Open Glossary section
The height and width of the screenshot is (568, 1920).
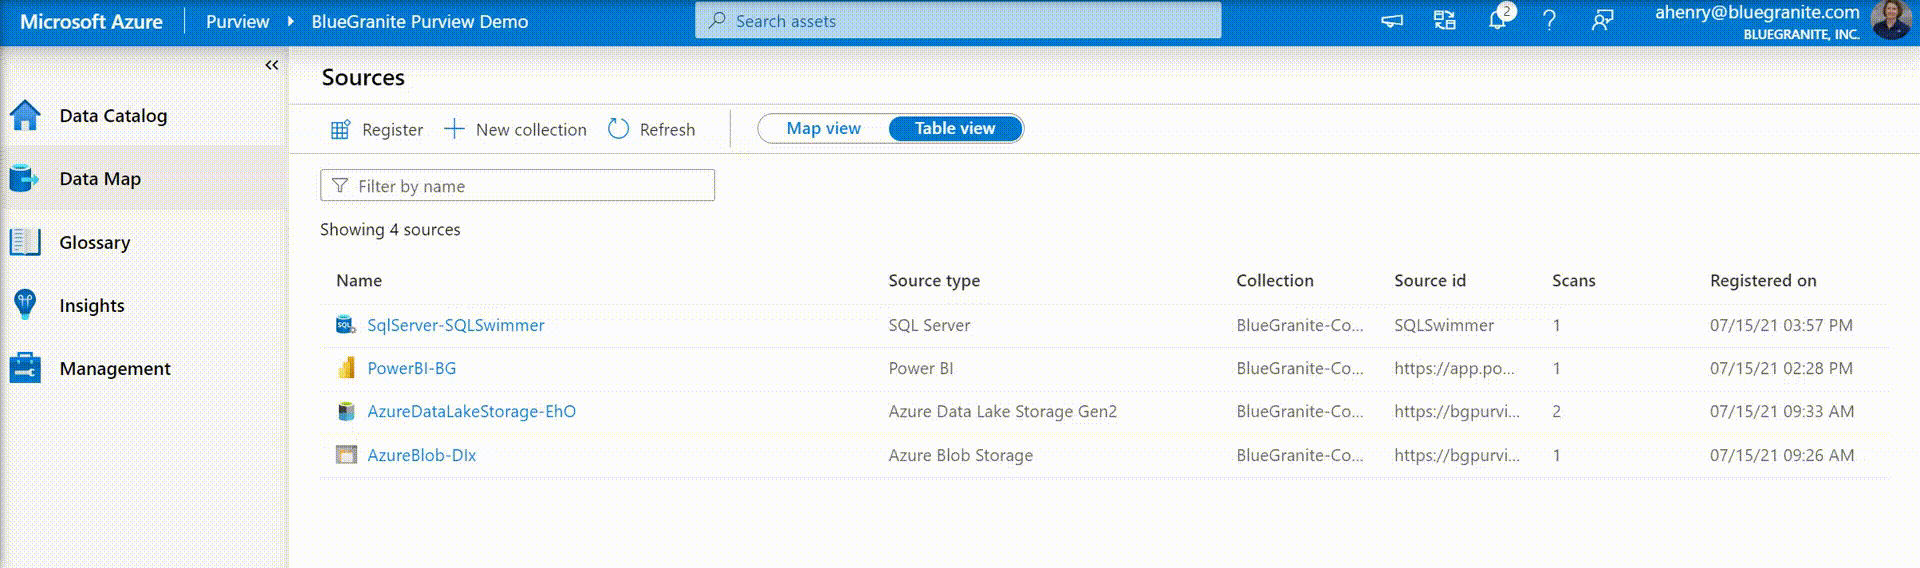click(x=95, y=242)
